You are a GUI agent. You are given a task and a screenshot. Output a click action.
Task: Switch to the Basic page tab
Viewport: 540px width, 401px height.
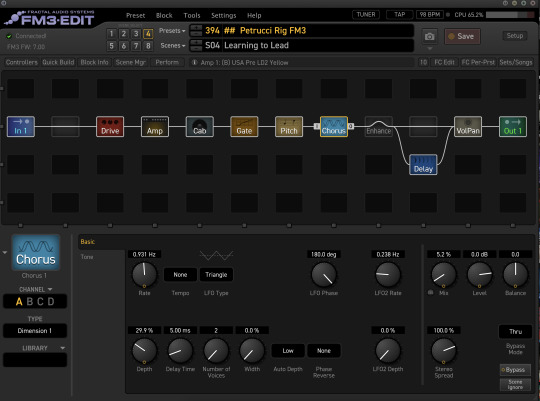click(x=87, y=241)
